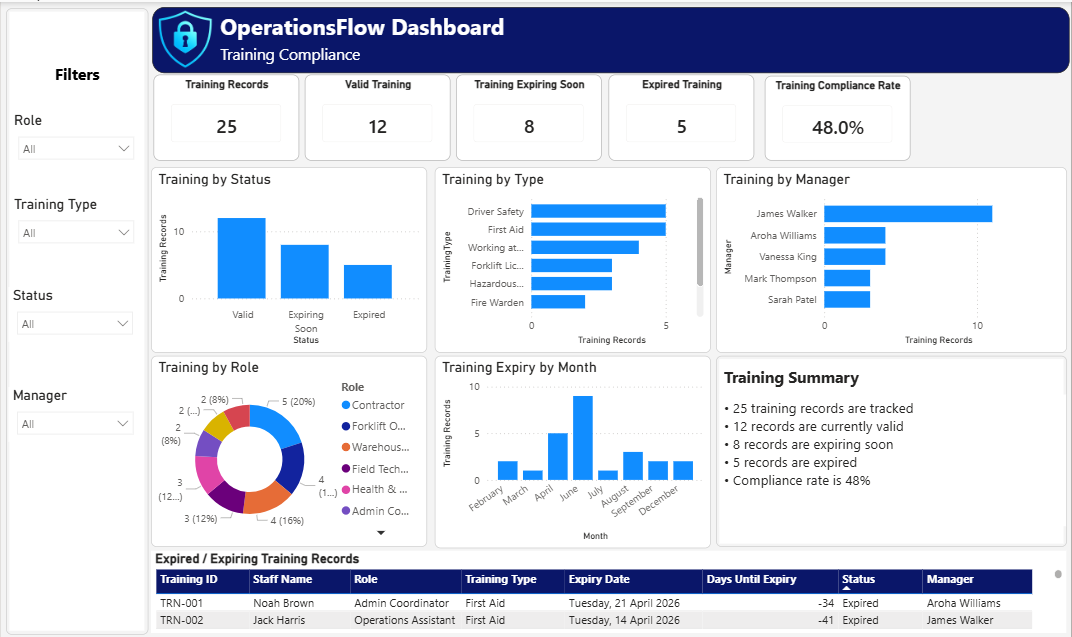Select the Valid Training card value 12
The height and width of the screenshot is (637, 1072).
pos(377,126)
